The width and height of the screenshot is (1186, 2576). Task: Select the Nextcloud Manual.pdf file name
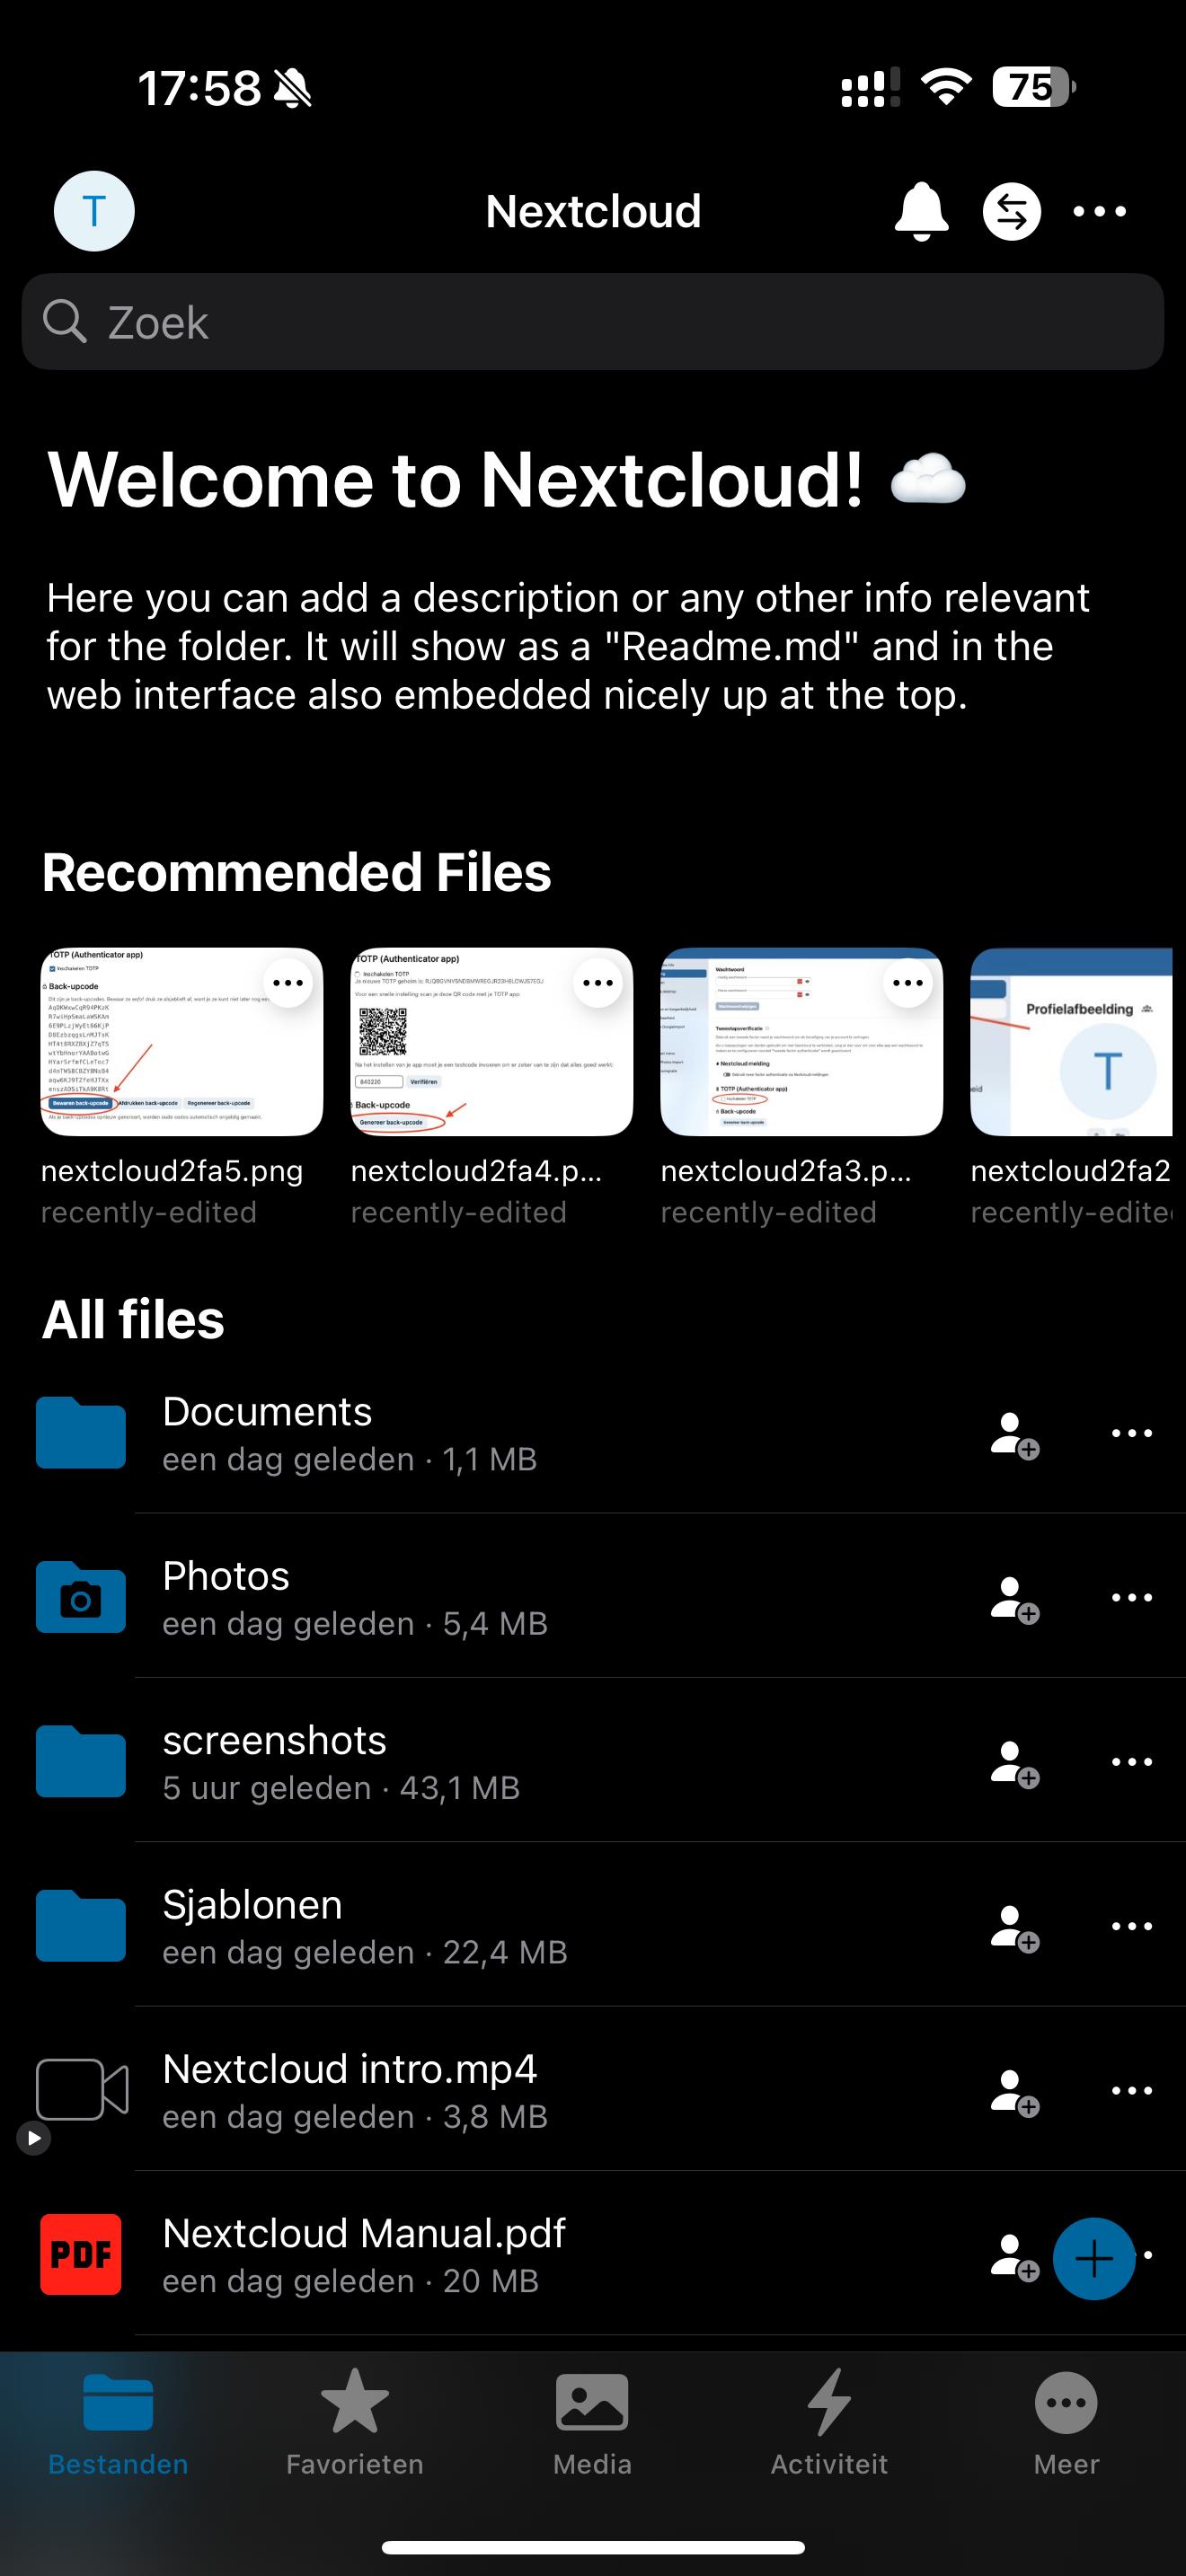pos(364,2233)
